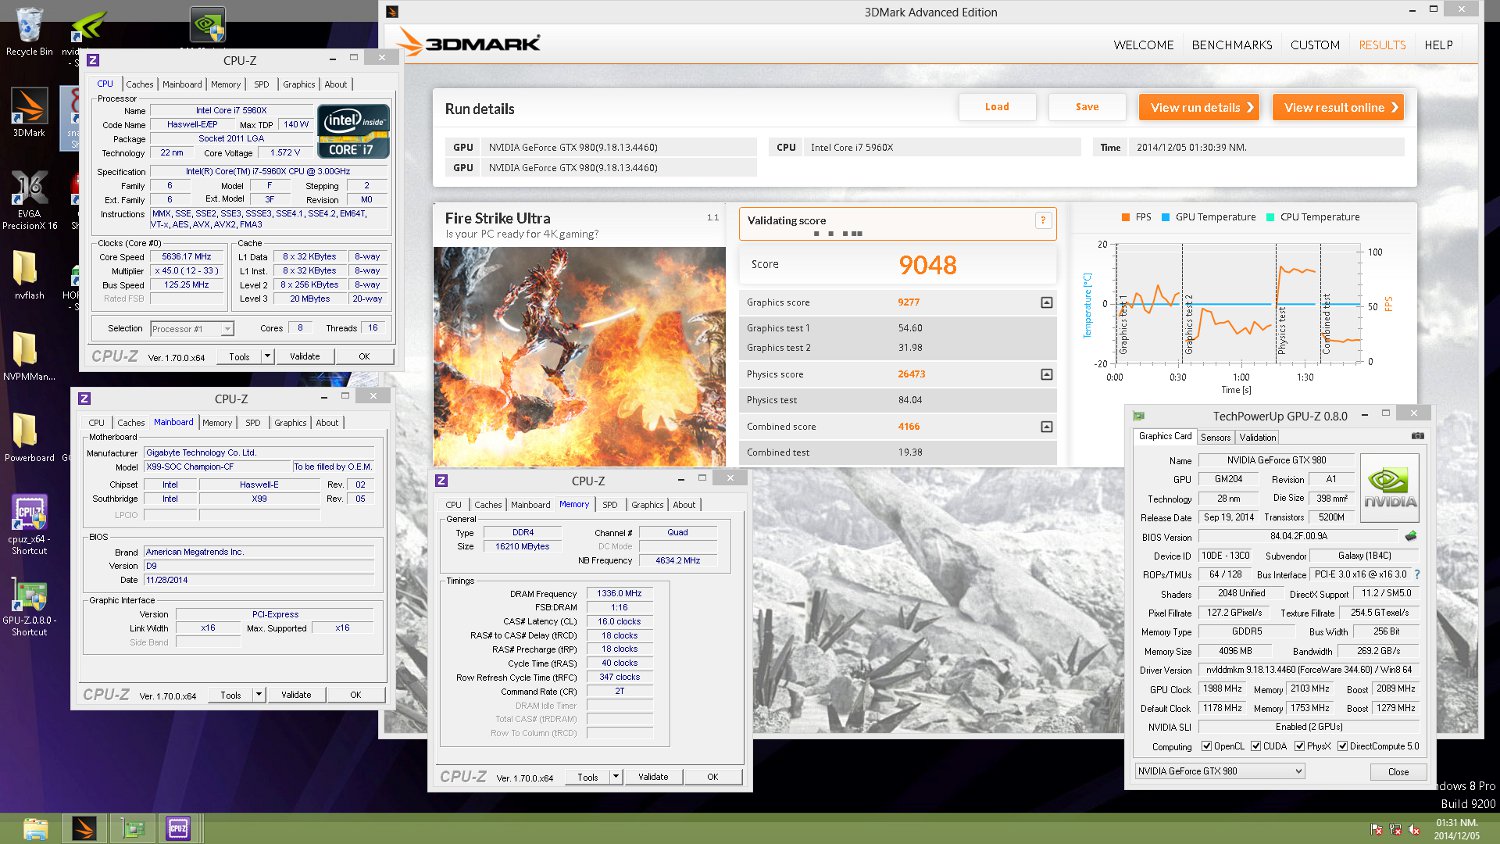Launch the 3DMark desktop shortcut
The height and width of the screenshot is (844, 1500).
coord(29,112)
